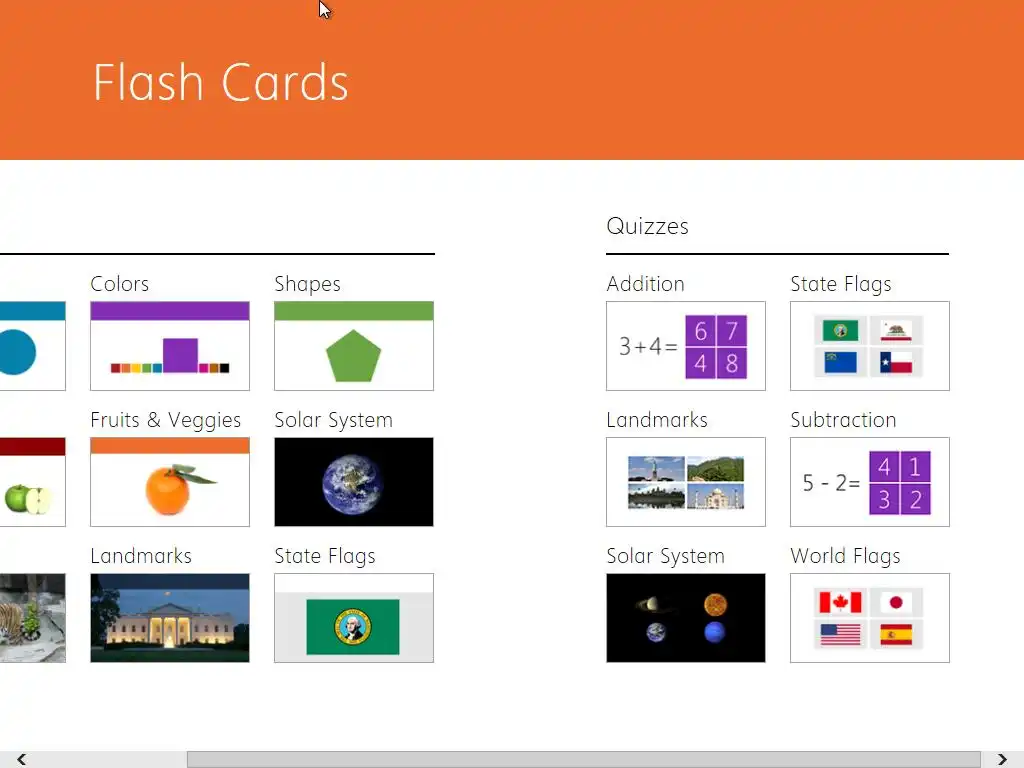Click the Fruits & Veggies label
Screen dimensions: 1024x768
[166, 421]
